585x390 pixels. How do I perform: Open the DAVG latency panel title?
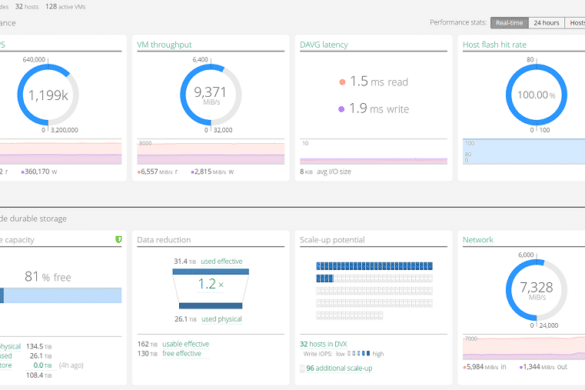click(x=323, y=45)
